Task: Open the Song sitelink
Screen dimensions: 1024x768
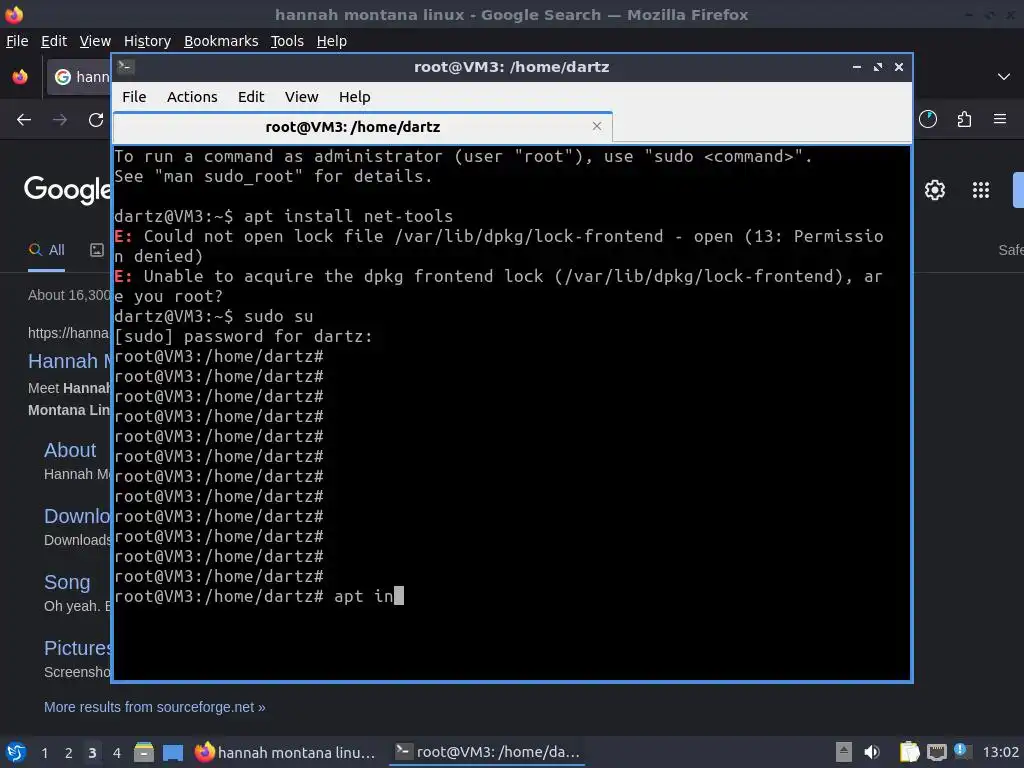Action: click(x=67, y=582)
